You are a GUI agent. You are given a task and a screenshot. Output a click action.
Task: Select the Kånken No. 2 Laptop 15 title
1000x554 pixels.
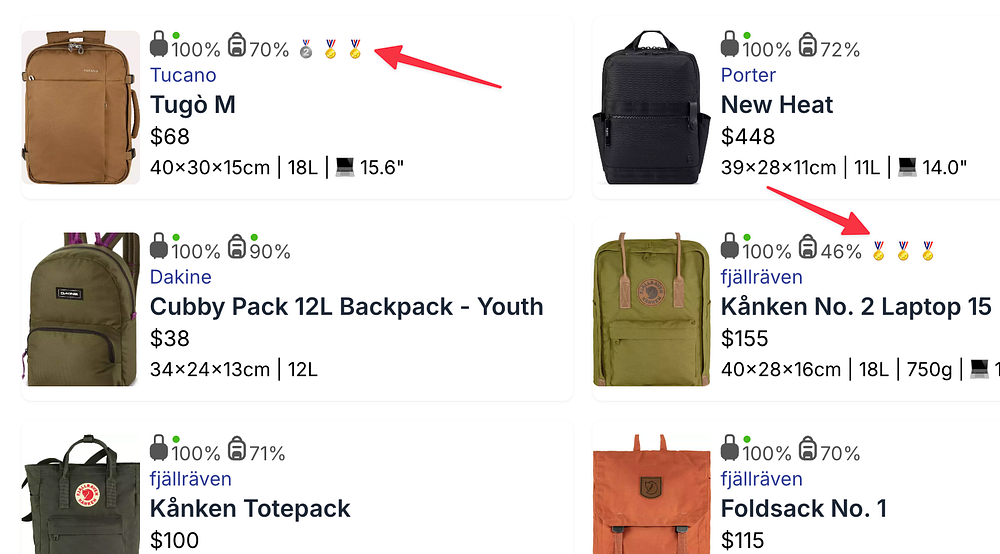point(856,307)
